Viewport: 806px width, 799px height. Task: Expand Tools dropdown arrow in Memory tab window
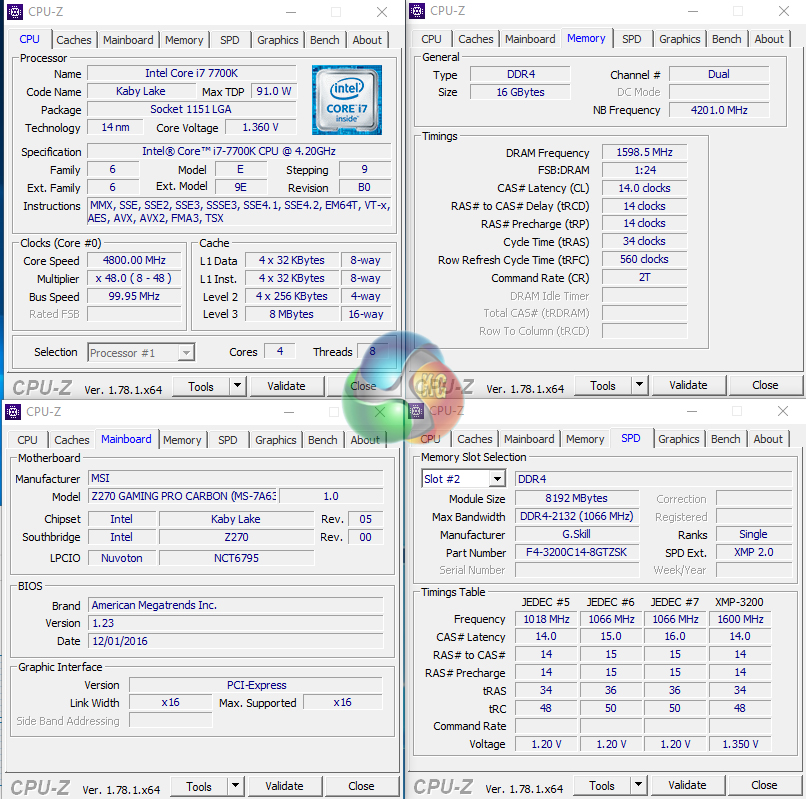pos(640,386)
